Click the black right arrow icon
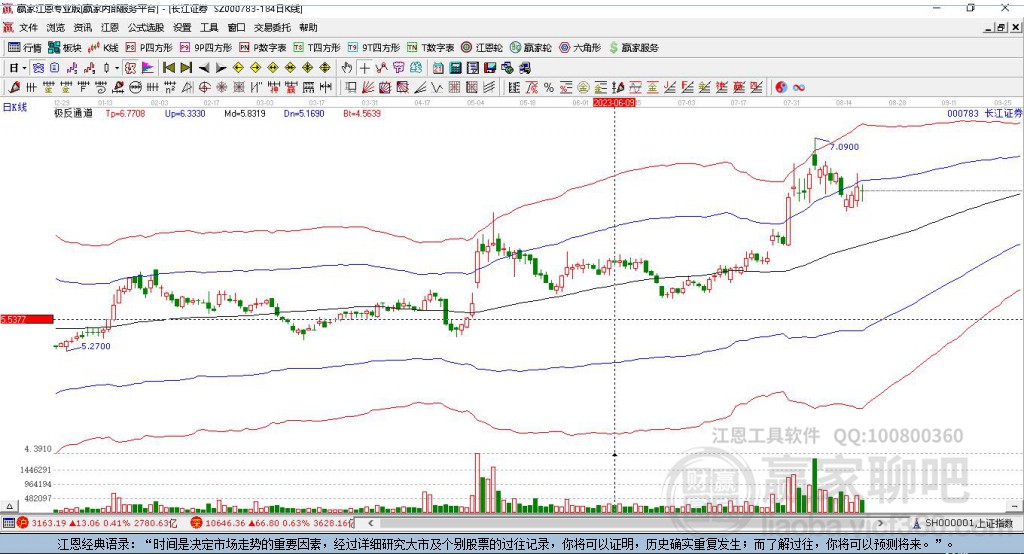The image size is (1024, 554). (x=221, y=68)
